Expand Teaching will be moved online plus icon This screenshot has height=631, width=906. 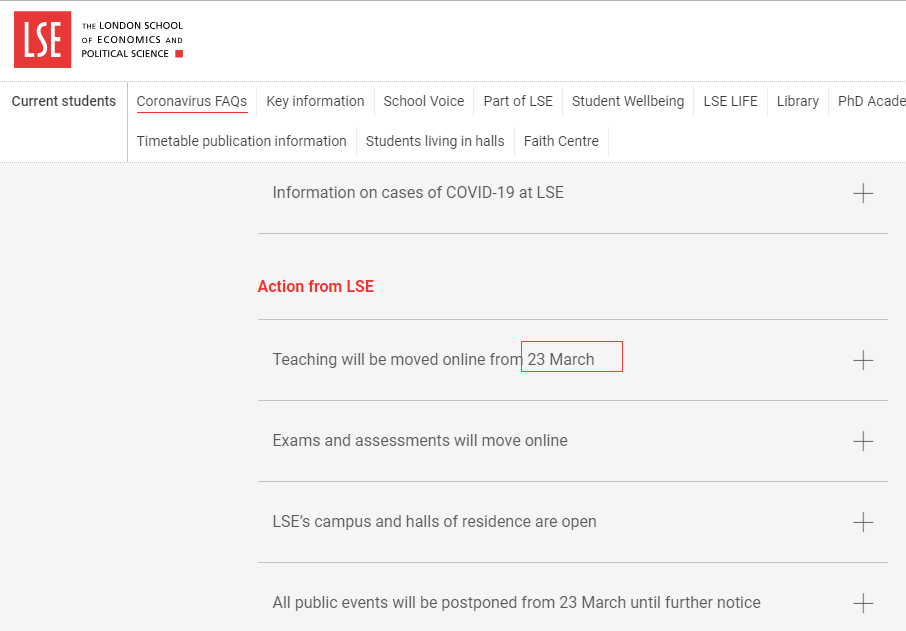[x=863, y=360]
